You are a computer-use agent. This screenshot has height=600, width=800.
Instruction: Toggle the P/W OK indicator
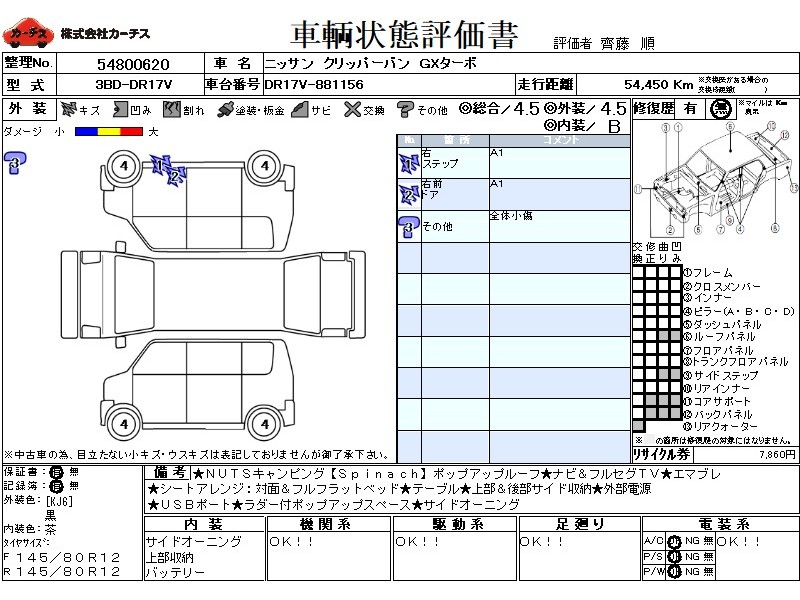click(x=674, y=571)
